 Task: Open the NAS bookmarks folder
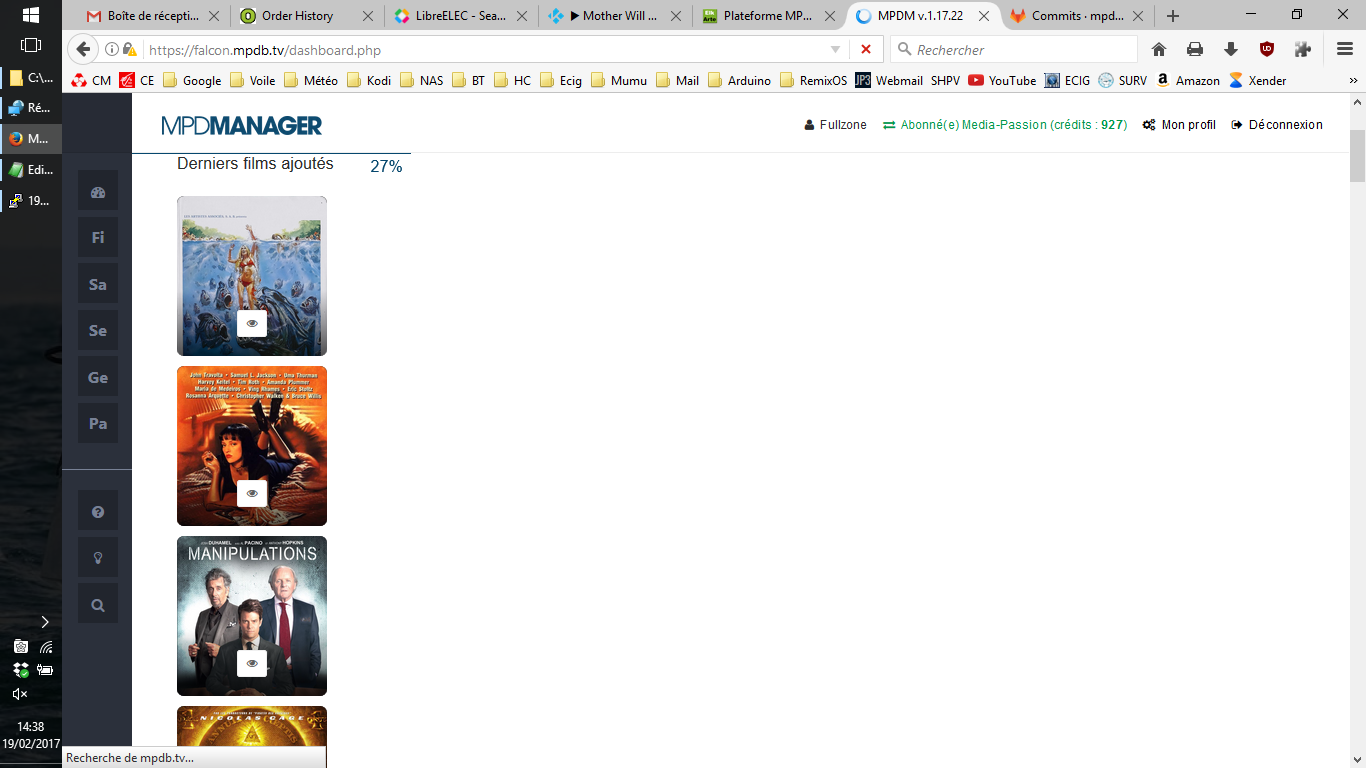421,81
